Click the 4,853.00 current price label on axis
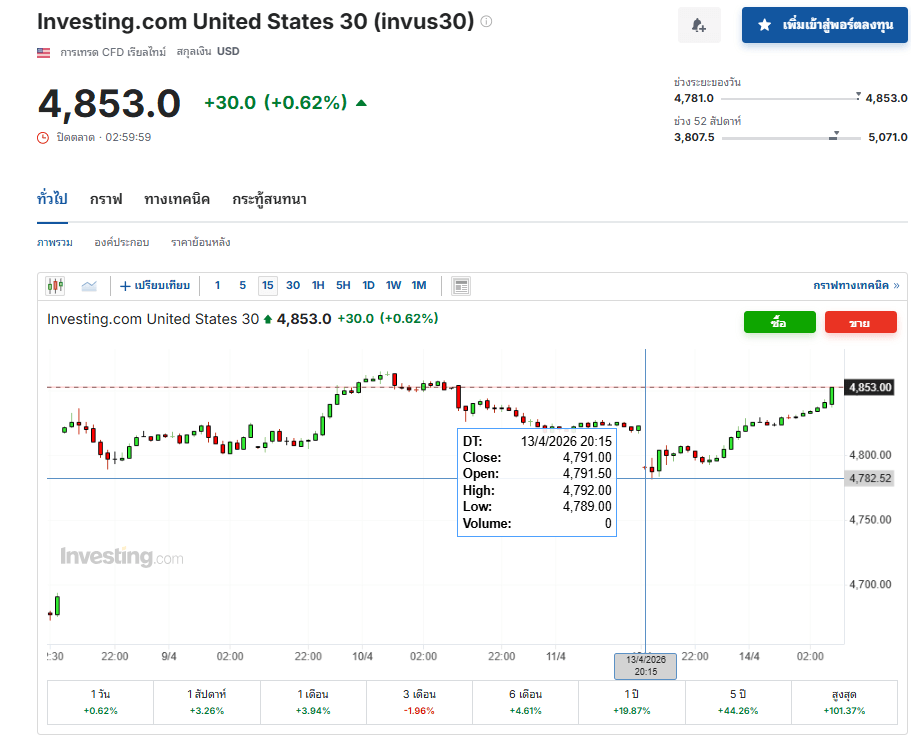Viewport: 911px width, 738px height. (x=870, y=388)
